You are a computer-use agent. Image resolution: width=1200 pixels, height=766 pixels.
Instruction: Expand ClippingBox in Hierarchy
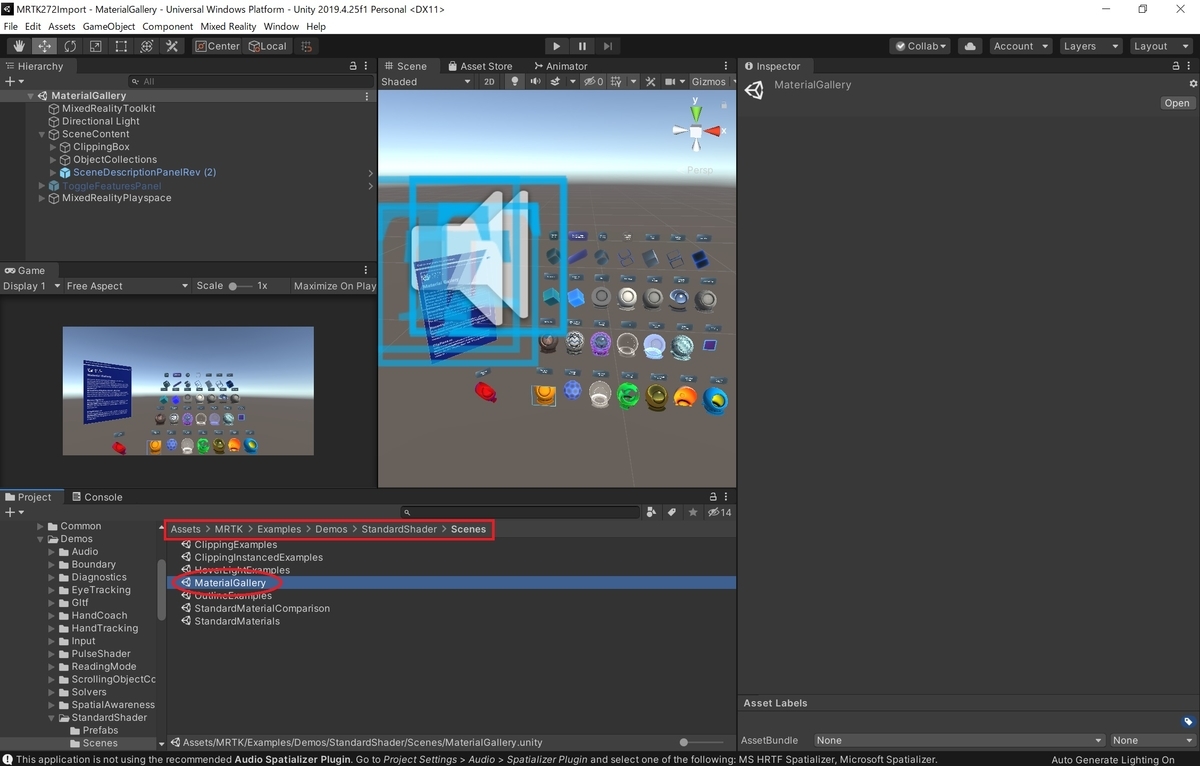coord(53,147)
